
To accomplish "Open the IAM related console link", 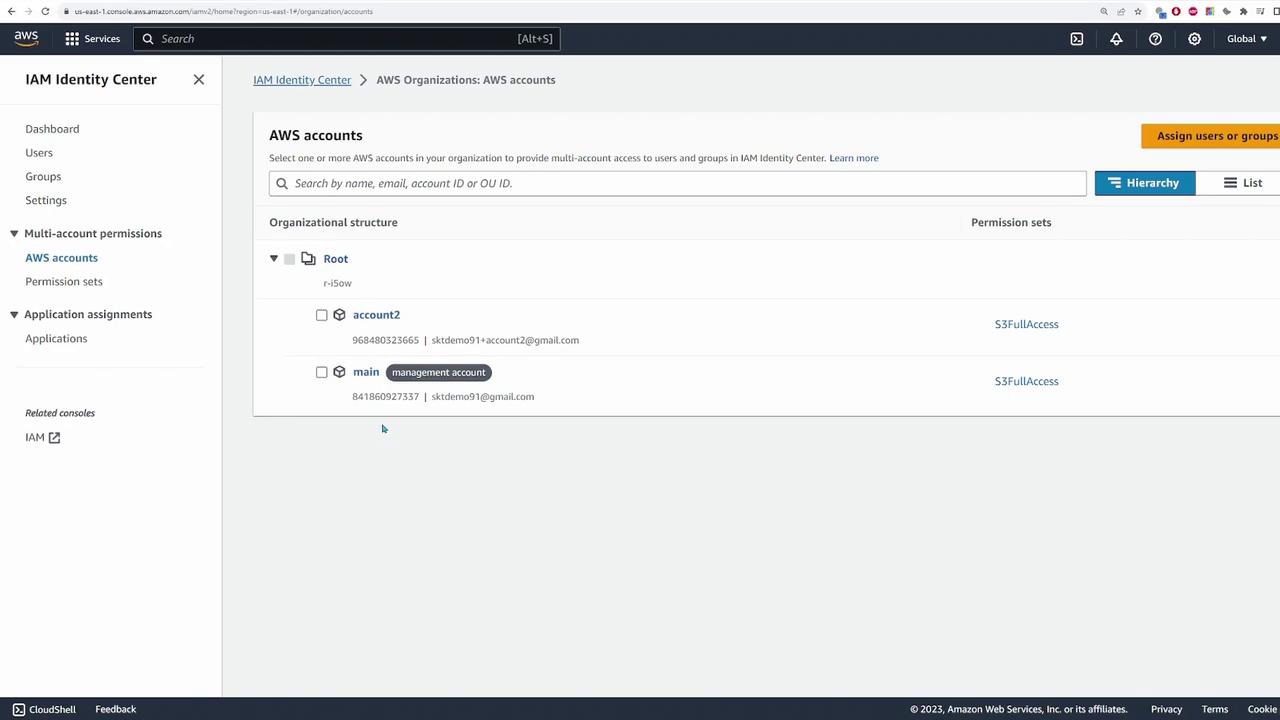I will (43, 438).
